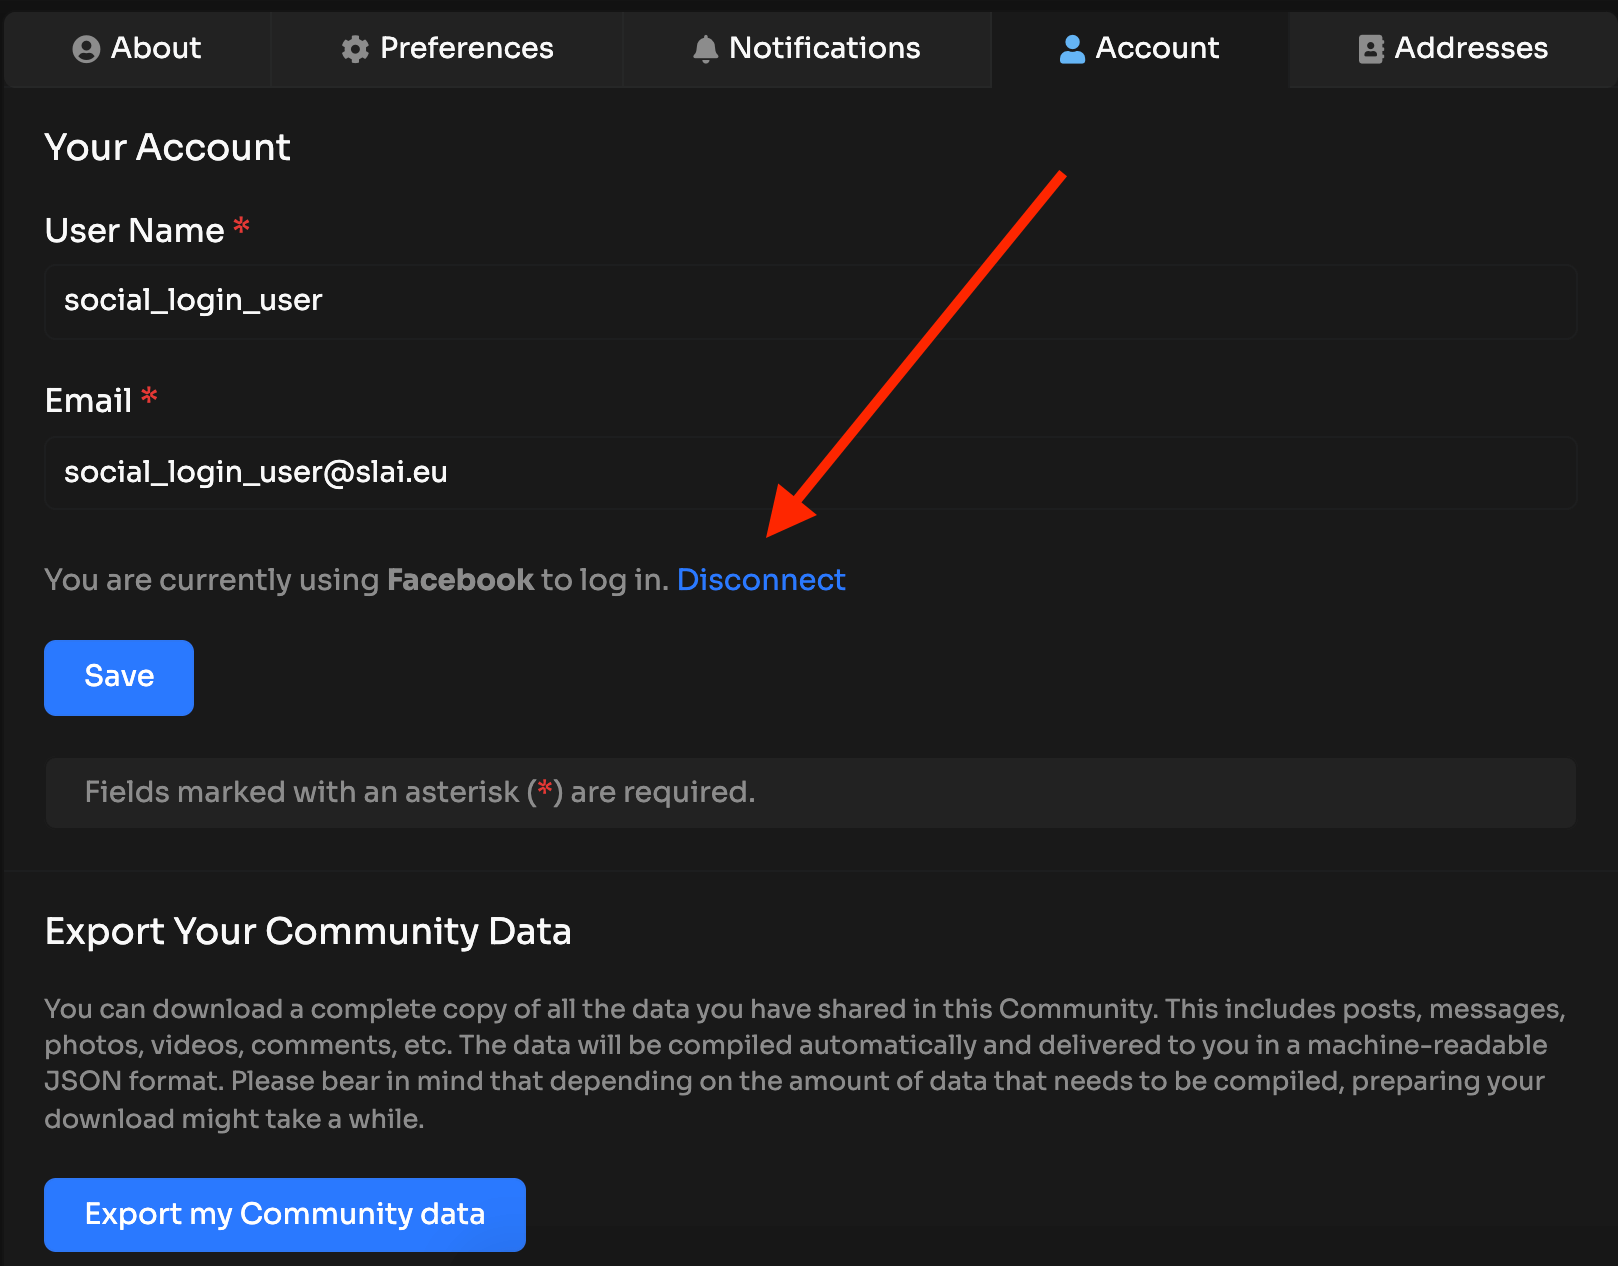The width and height of the screenshot is (1618, 1266).
Task: Click the bold Facebook text in the login message
Action: pyautogui.click(x=459, y=579)
